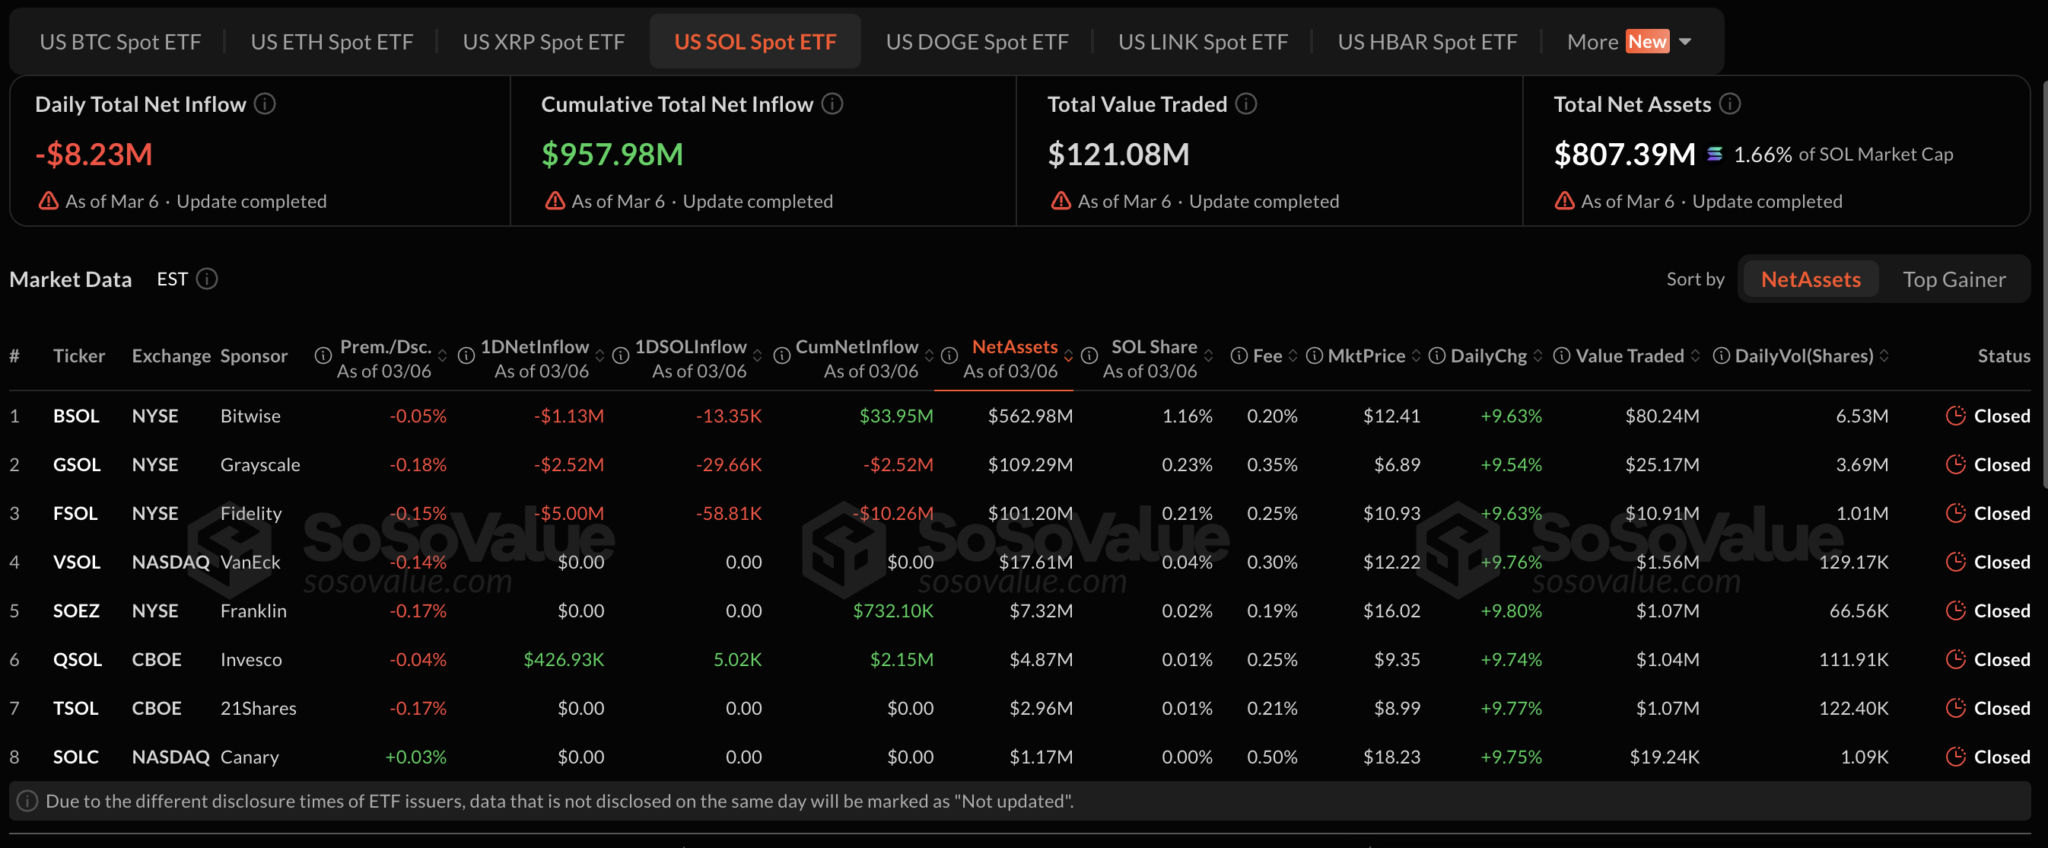Sort by 1DNetInflow using its sort arrows
The height and width of the screenshot is (848, 2048).
click(x=600, y=356)
